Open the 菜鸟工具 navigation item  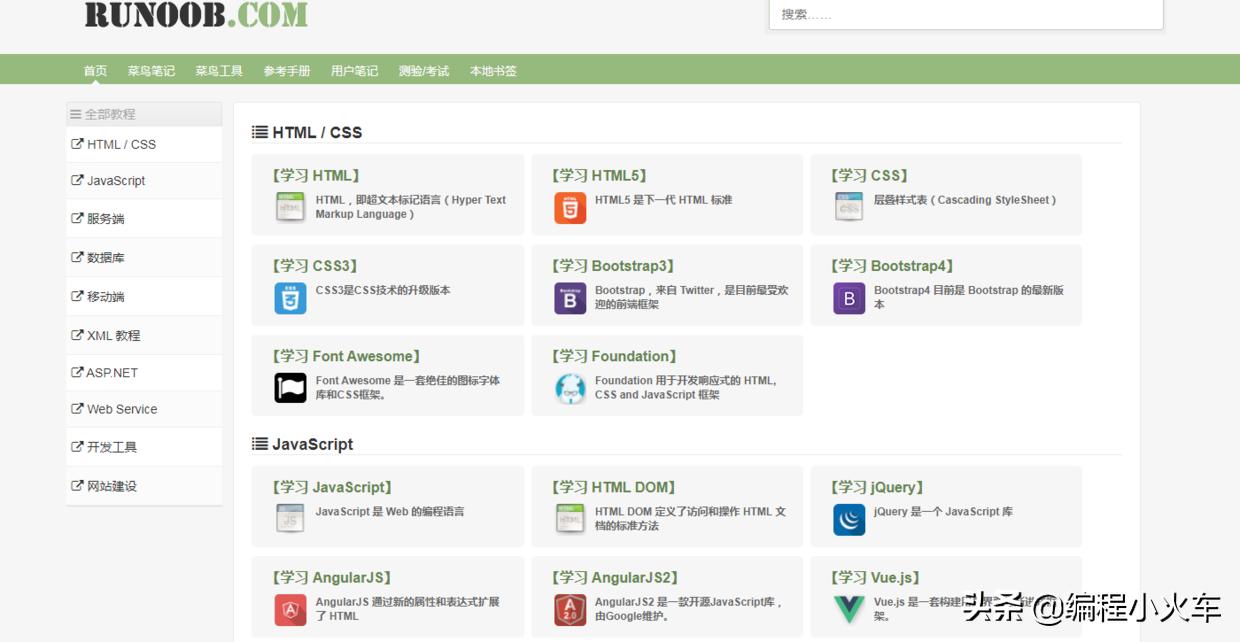219,71
